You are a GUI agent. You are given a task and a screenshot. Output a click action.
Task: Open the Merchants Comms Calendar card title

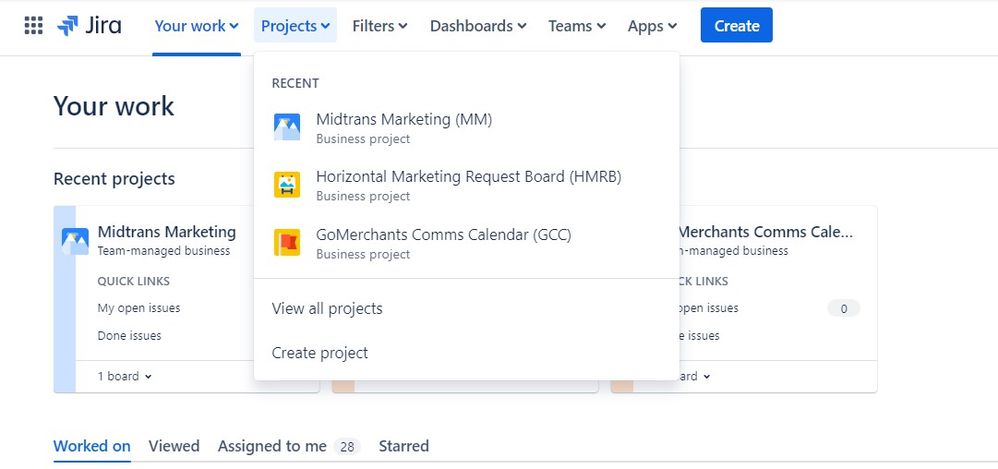click(765, 232)
